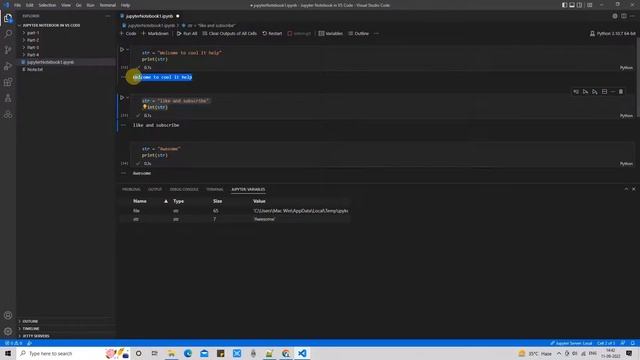Image resolution: width=640 pixels, height=360 pixels.
Task: Select the Python 3.10.7 kernel picker
Action: 613,33
